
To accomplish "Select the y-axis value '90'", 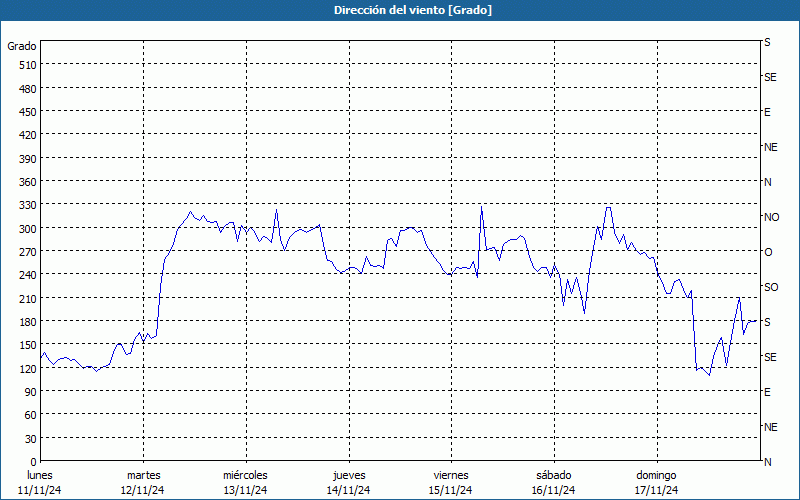I will [31, 392].
